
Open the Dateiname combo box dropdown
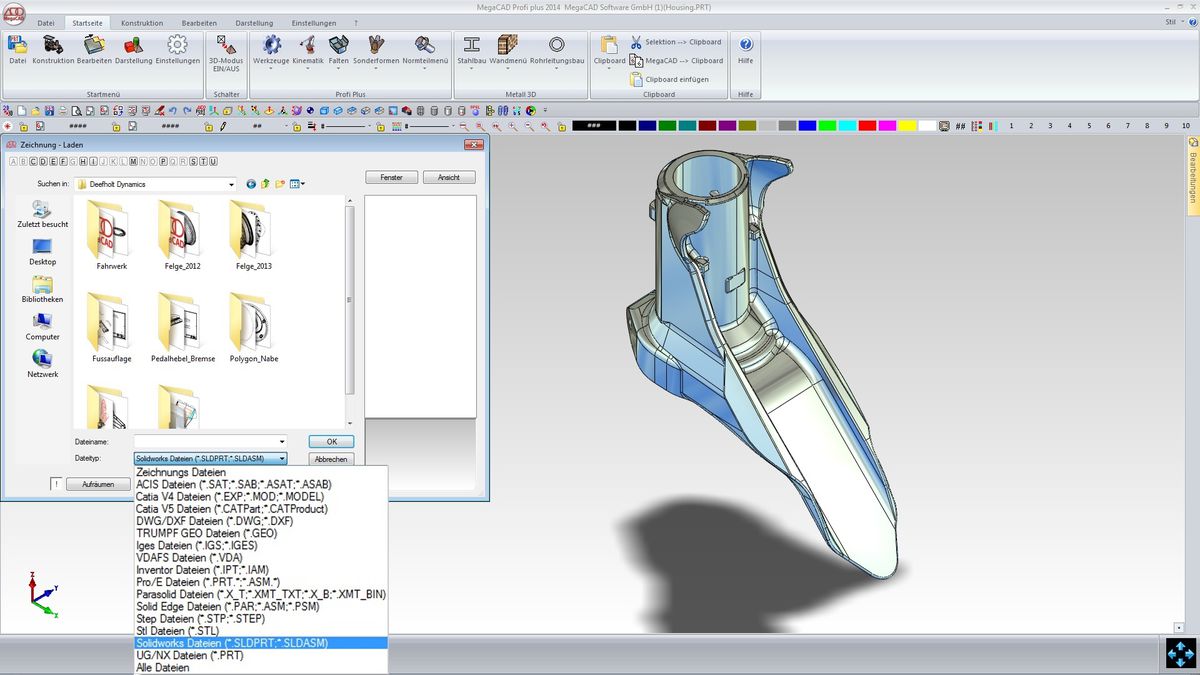(x=282, y=441)
